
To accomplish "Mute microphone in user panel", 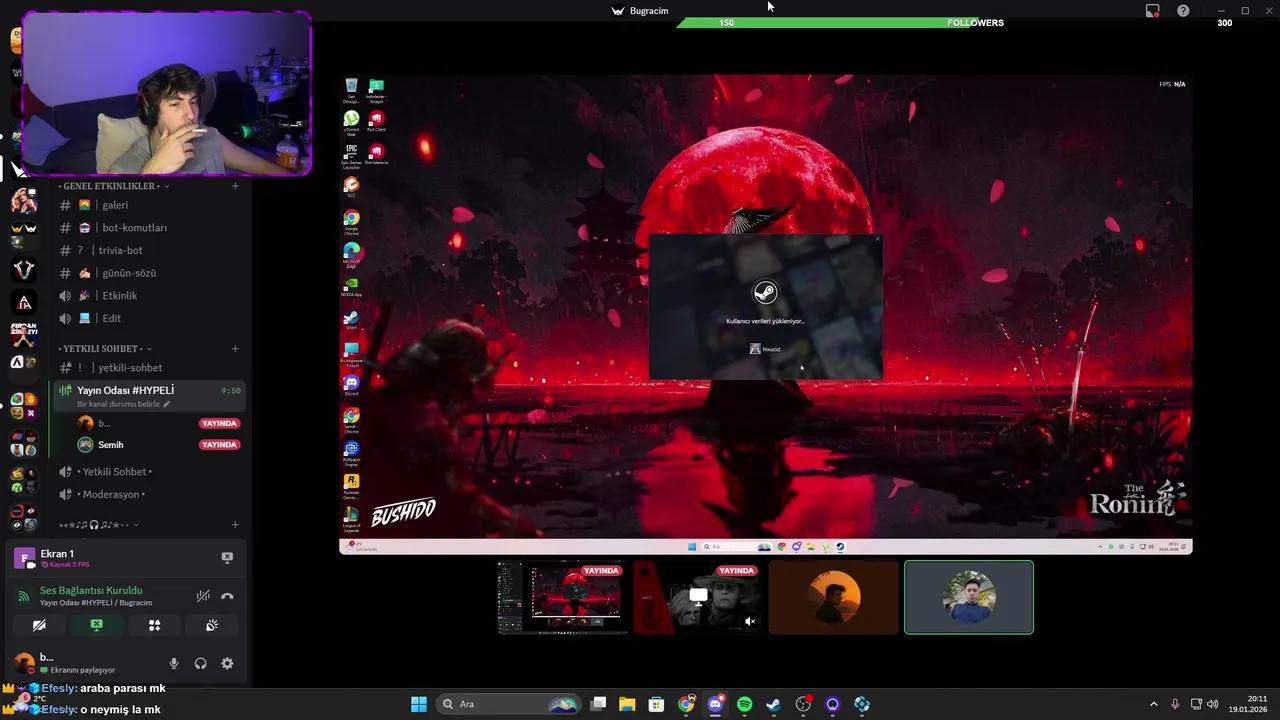I will tap(174, 663).
